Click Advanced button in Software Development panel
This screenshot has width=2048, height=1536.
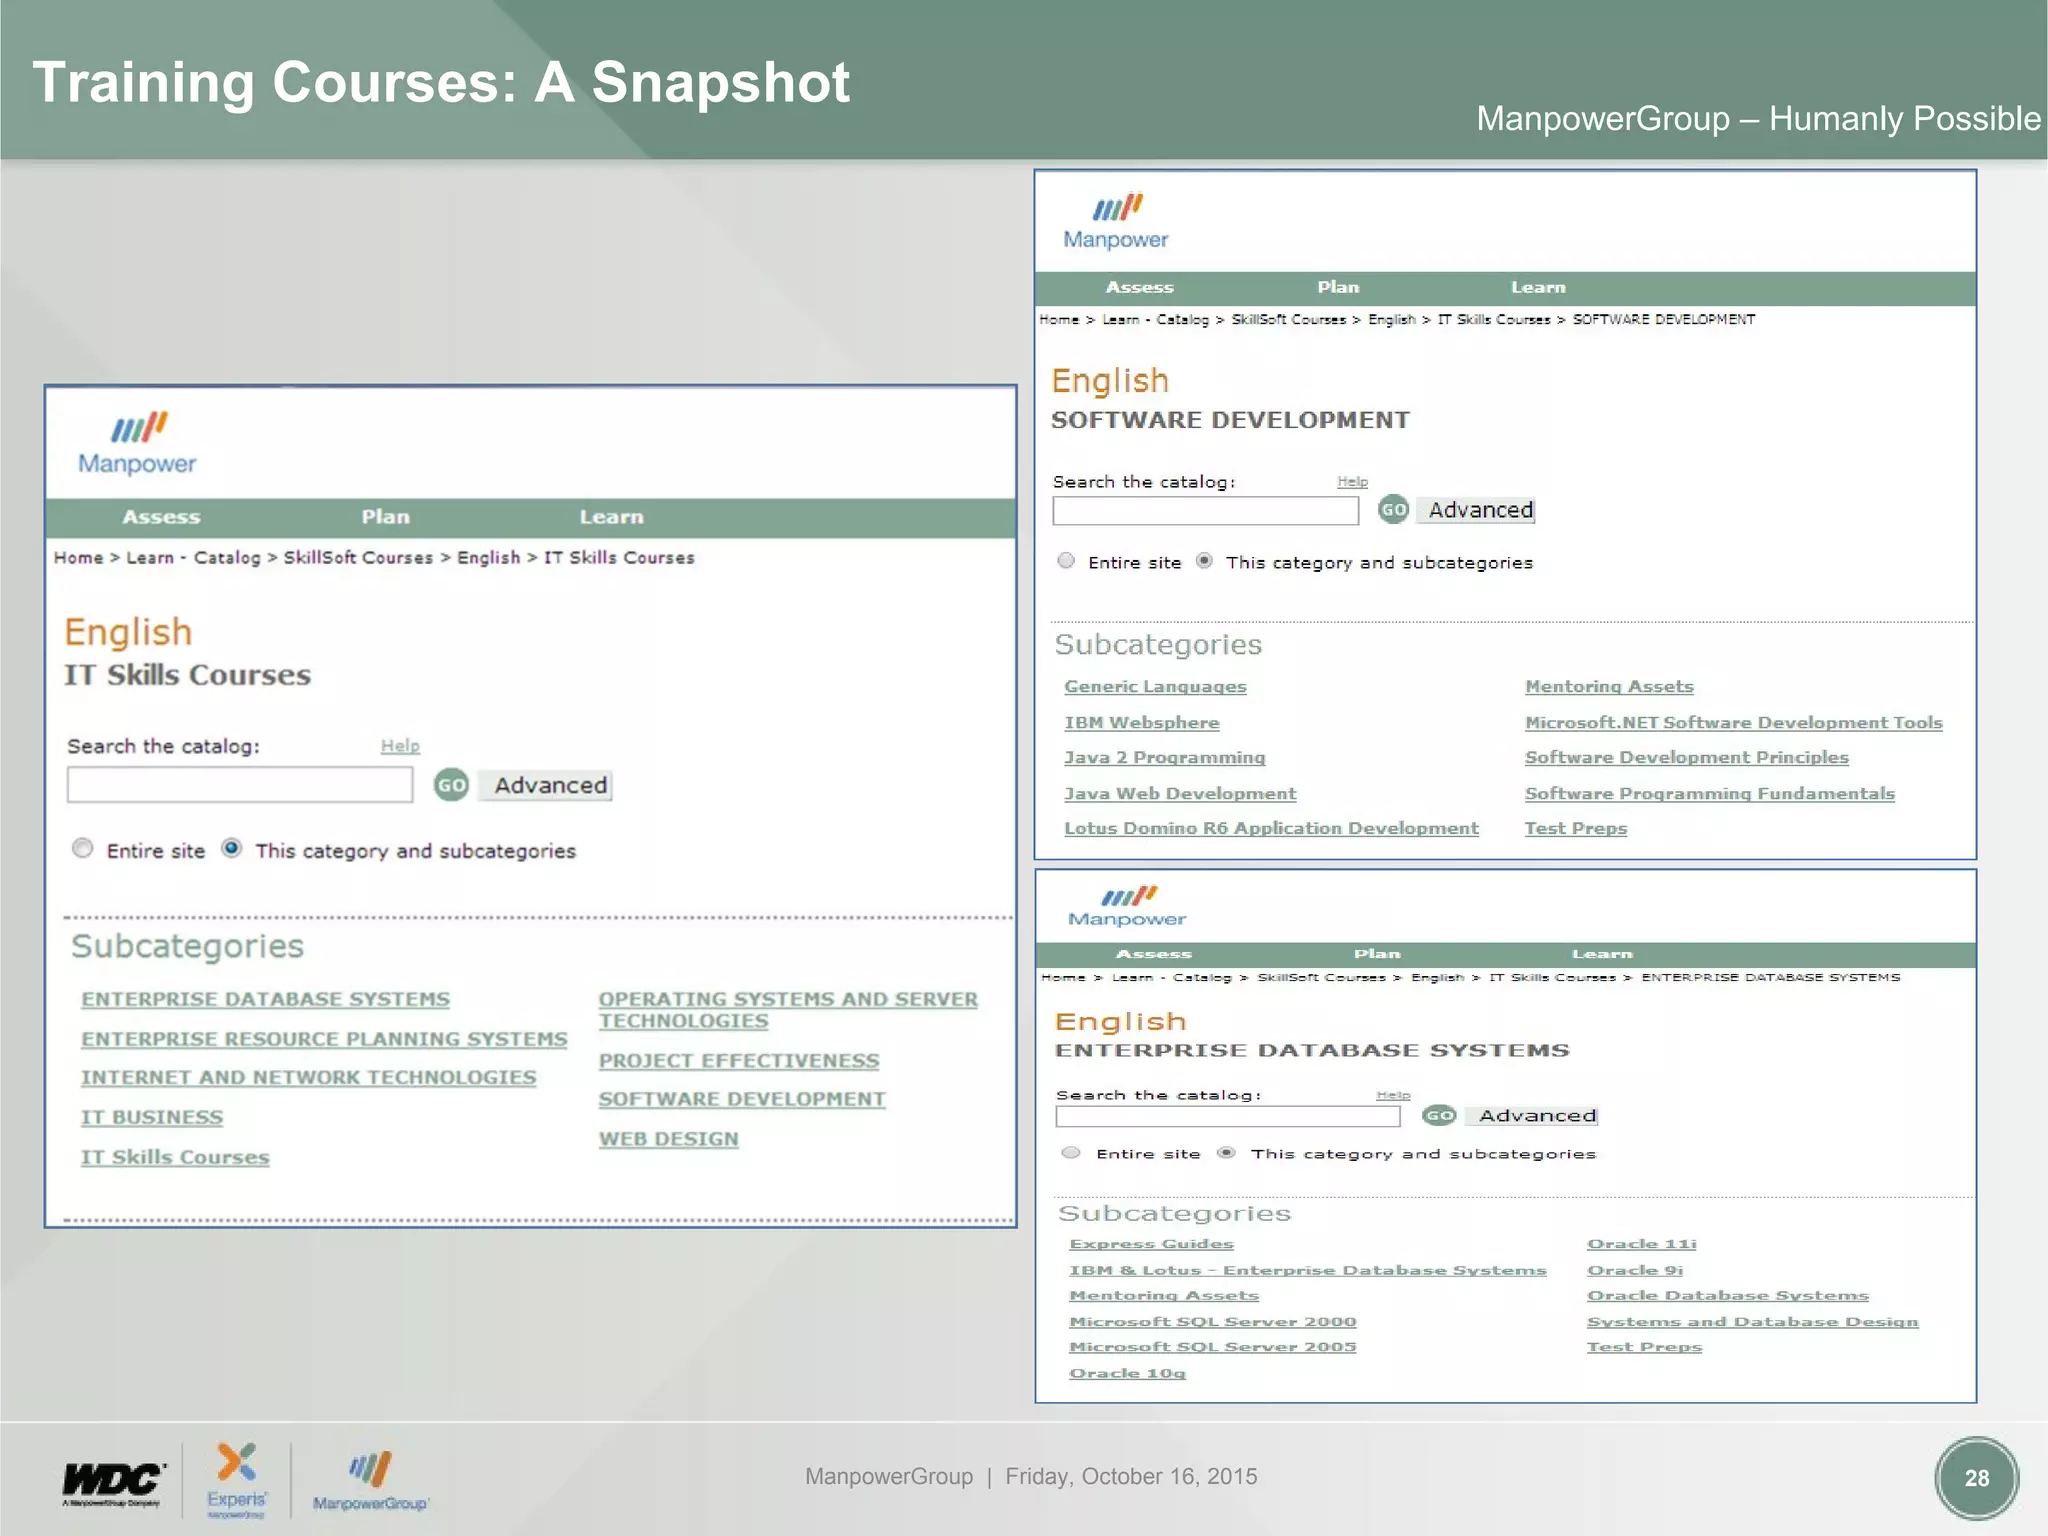pos(1476,510)
